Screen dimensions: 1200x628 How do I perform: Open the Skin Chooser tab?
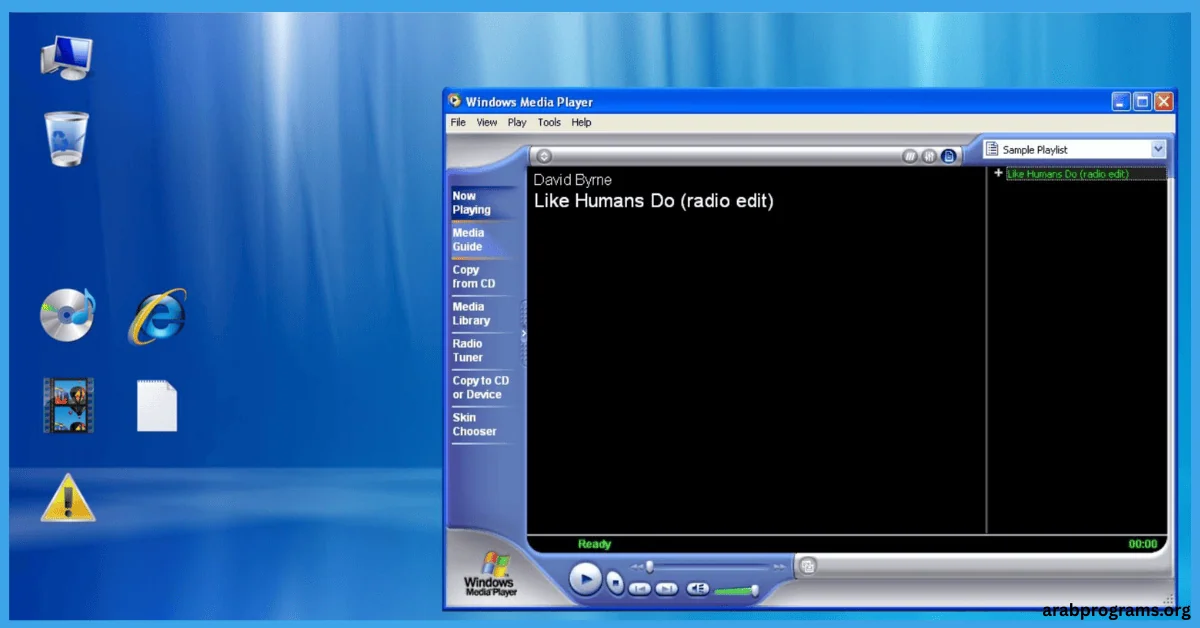pos(482,425)
